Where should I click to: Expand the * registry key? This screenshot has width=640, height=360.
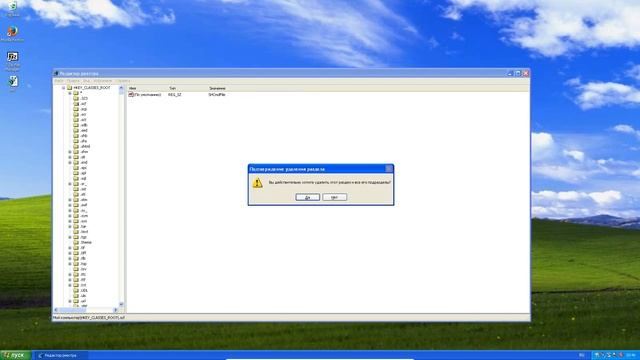coord(70,93)
